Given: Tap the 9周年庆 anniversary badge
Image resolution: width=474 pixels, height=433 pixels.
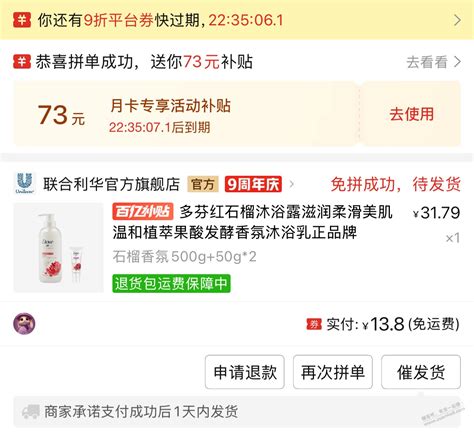Looking at the screenshot, I should [x=253, y=184].
